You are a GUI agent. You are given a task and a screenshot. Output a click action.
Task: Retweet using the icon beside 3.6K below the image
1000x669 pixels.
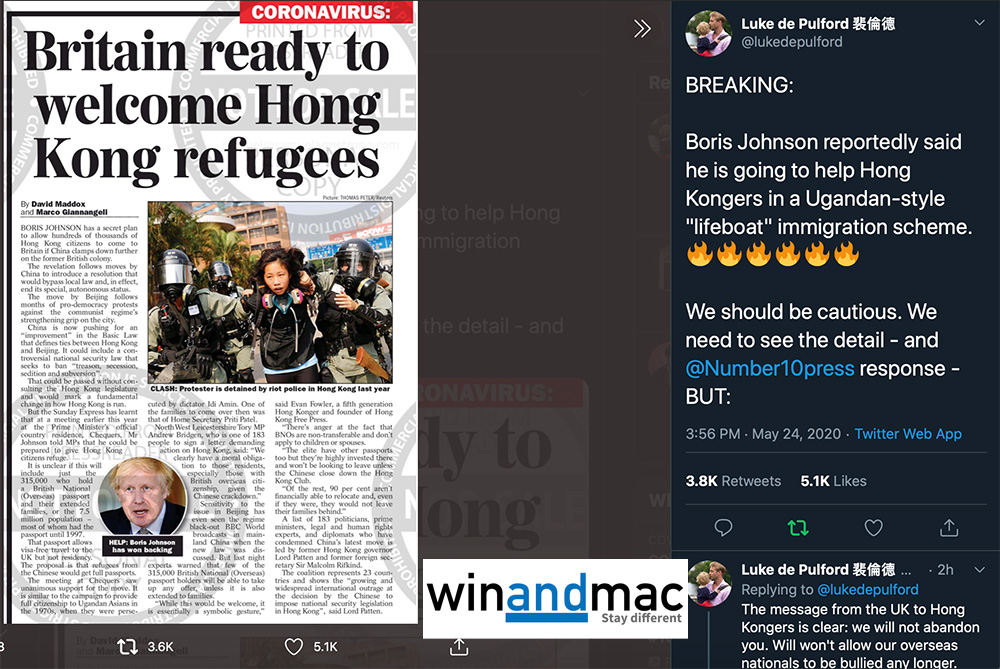[128, 647]
